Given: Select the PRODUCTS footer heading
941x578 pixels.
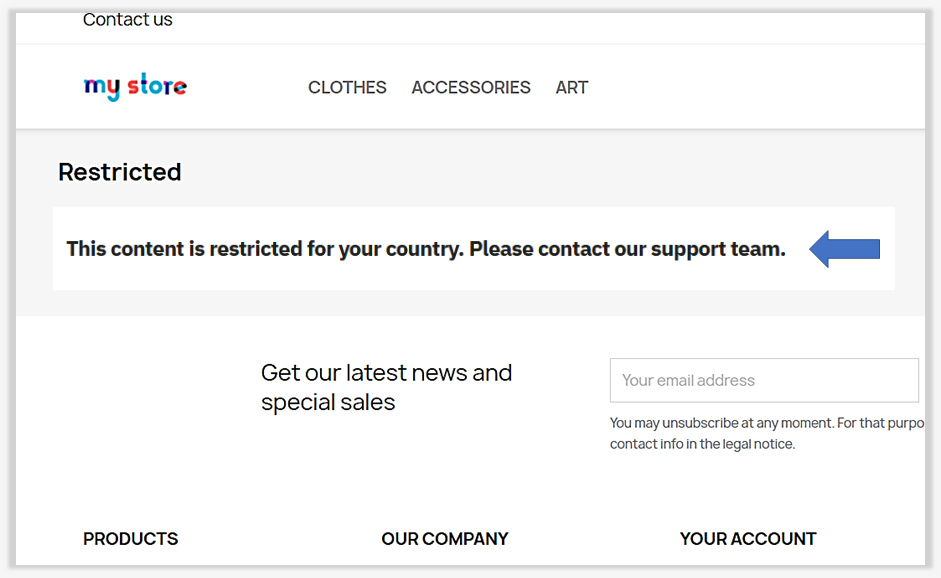Looking at the screenshot, I should (x=130, y=539).
